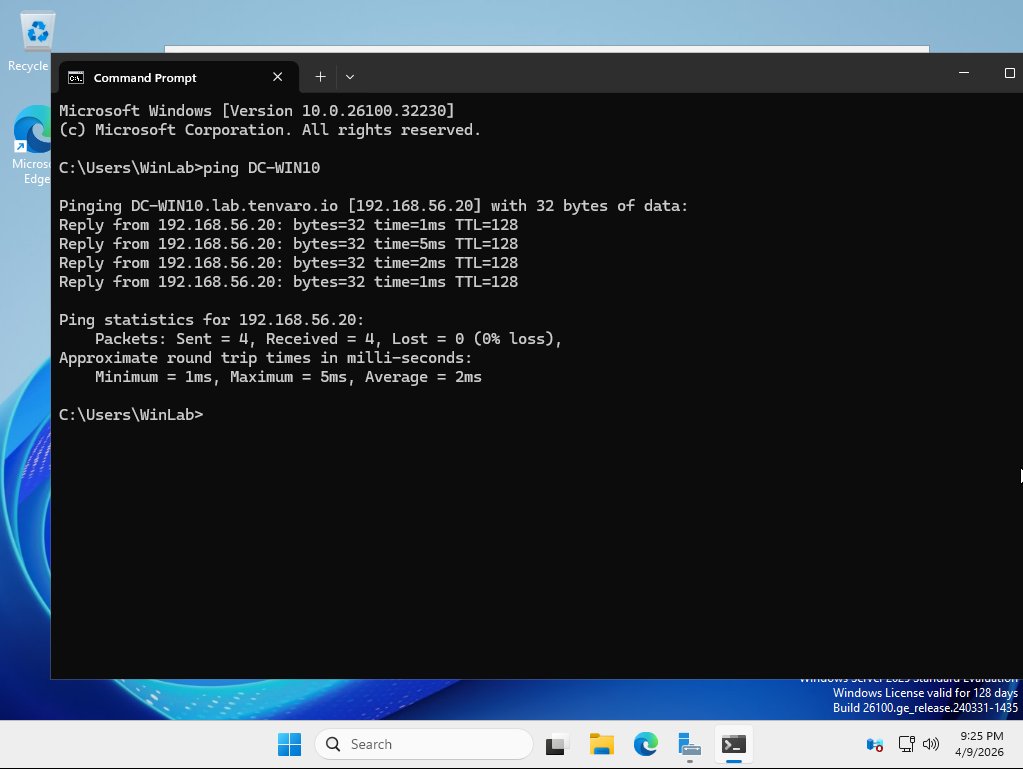Click the reply line with time=5ms
This screenshot has width=1023, height=769.
pyautogui.click(x=288, y=243)
